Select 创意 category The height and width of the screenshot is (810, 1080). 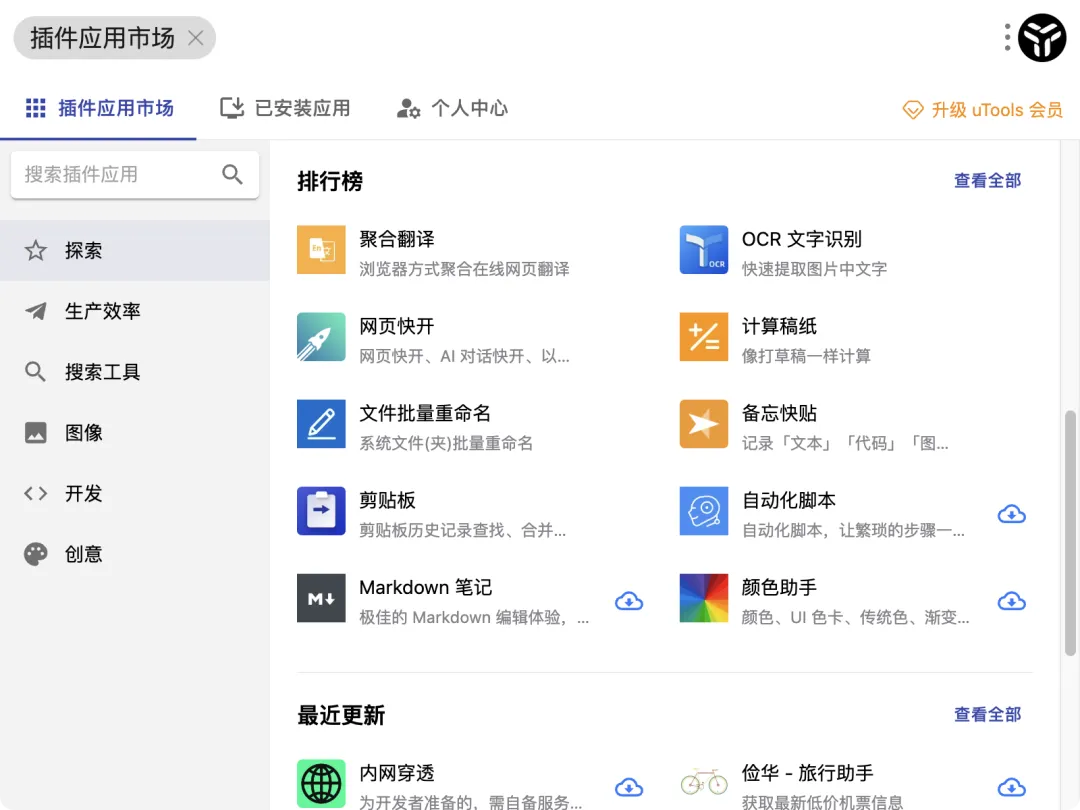(135, 554)
